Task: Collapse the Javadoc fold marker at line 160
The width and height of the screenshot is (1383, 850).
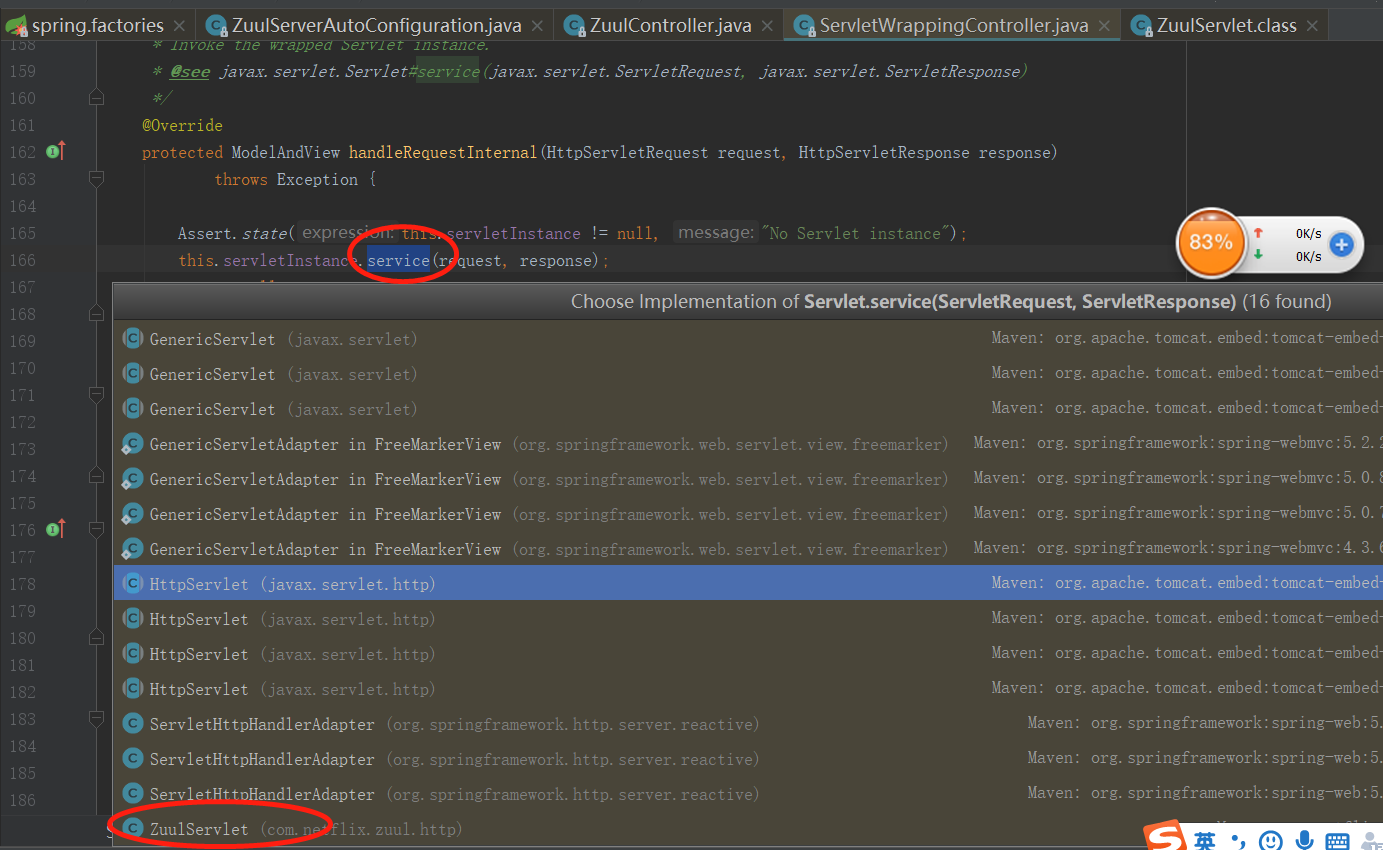Action: [x=96, y=98]
